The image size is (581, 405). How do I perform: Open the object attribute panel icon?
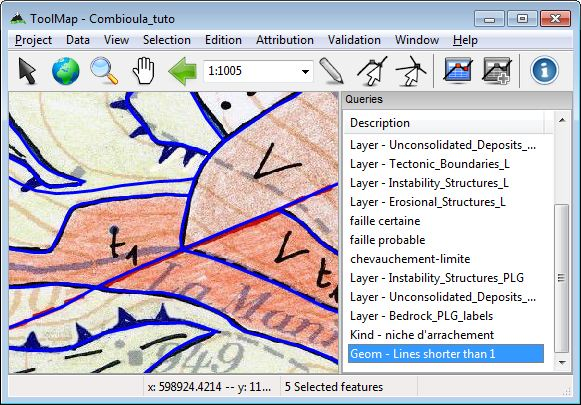[x=497, y=70]
